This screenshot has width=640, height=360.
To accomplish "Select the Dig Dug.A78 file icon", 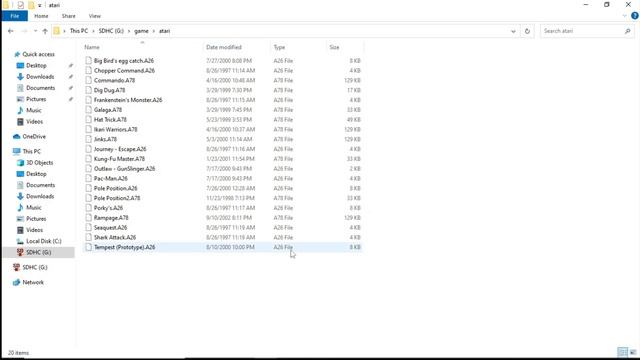I will pos(88,90).
